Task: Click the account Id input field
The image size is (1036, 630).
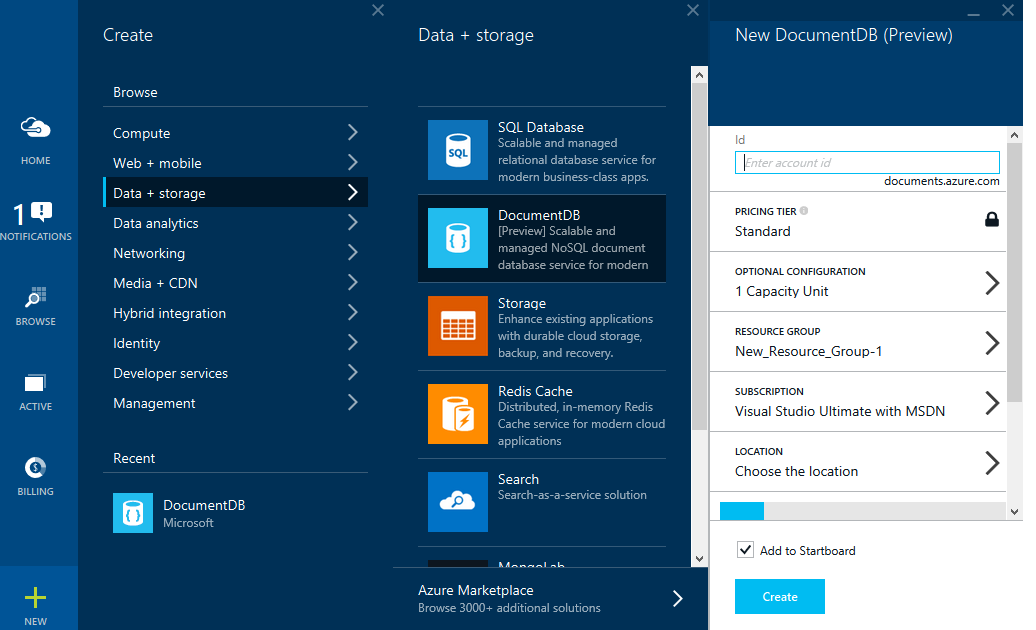Action: (867, 162)
